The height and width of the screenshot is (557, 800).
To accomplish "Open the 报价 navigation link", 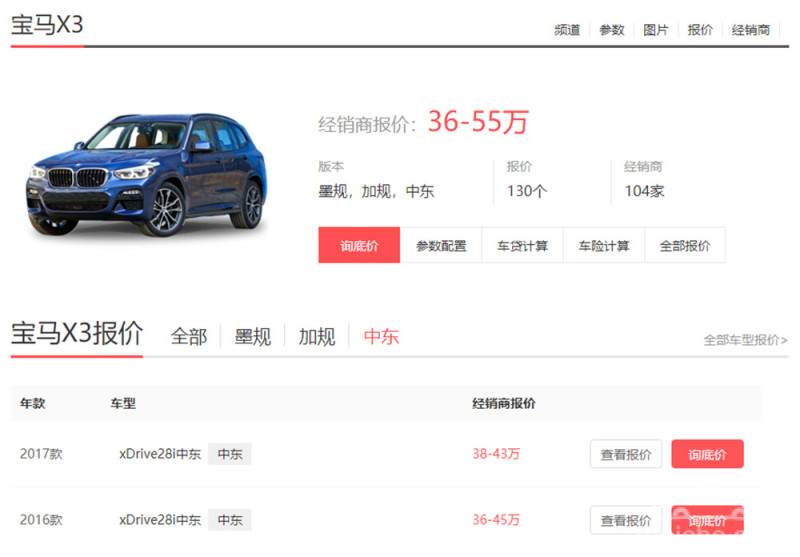I will click(699, 30).
